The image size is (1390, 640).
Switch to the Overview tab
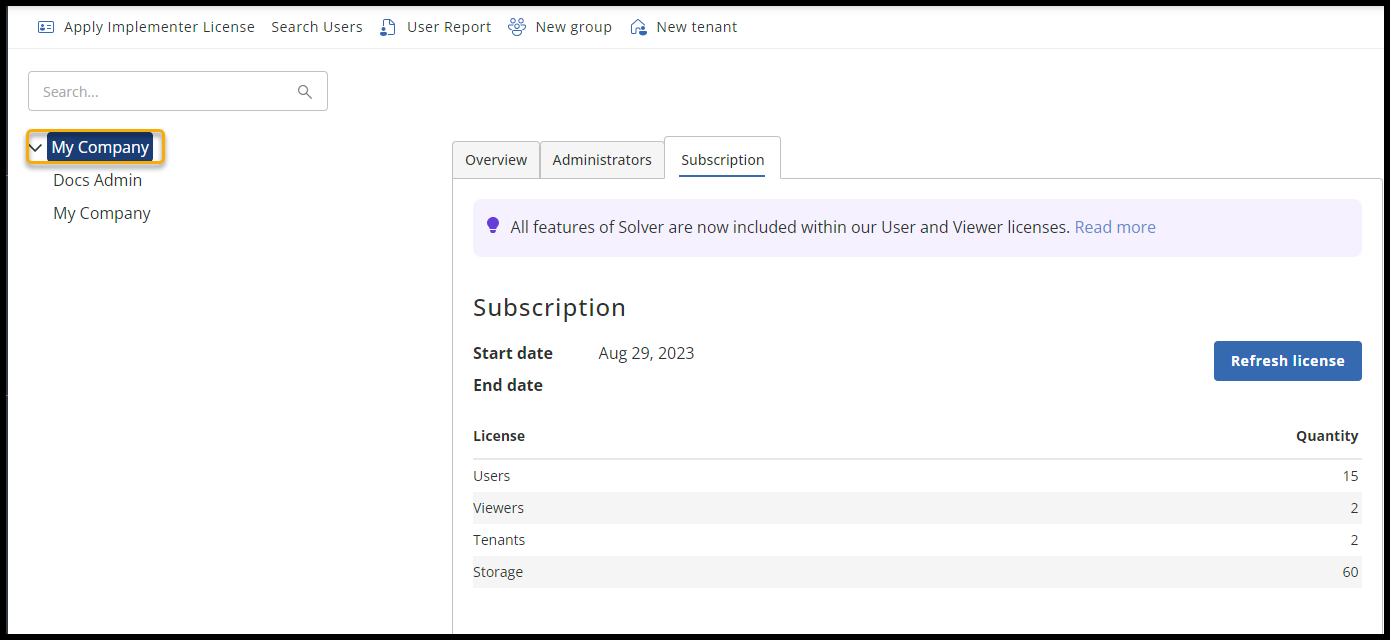[496, 160]
